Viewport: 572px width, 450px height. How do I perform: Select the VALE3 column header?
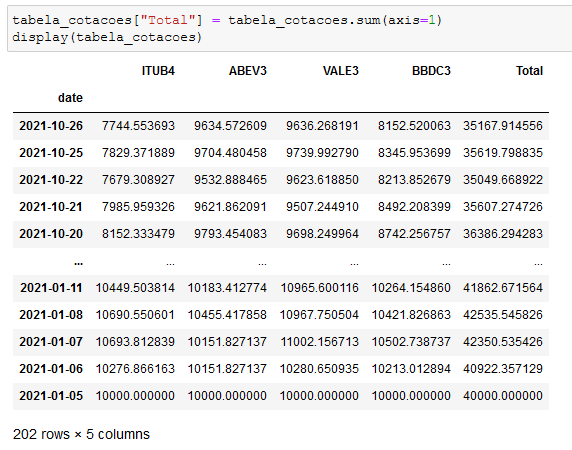coord(341,71)
